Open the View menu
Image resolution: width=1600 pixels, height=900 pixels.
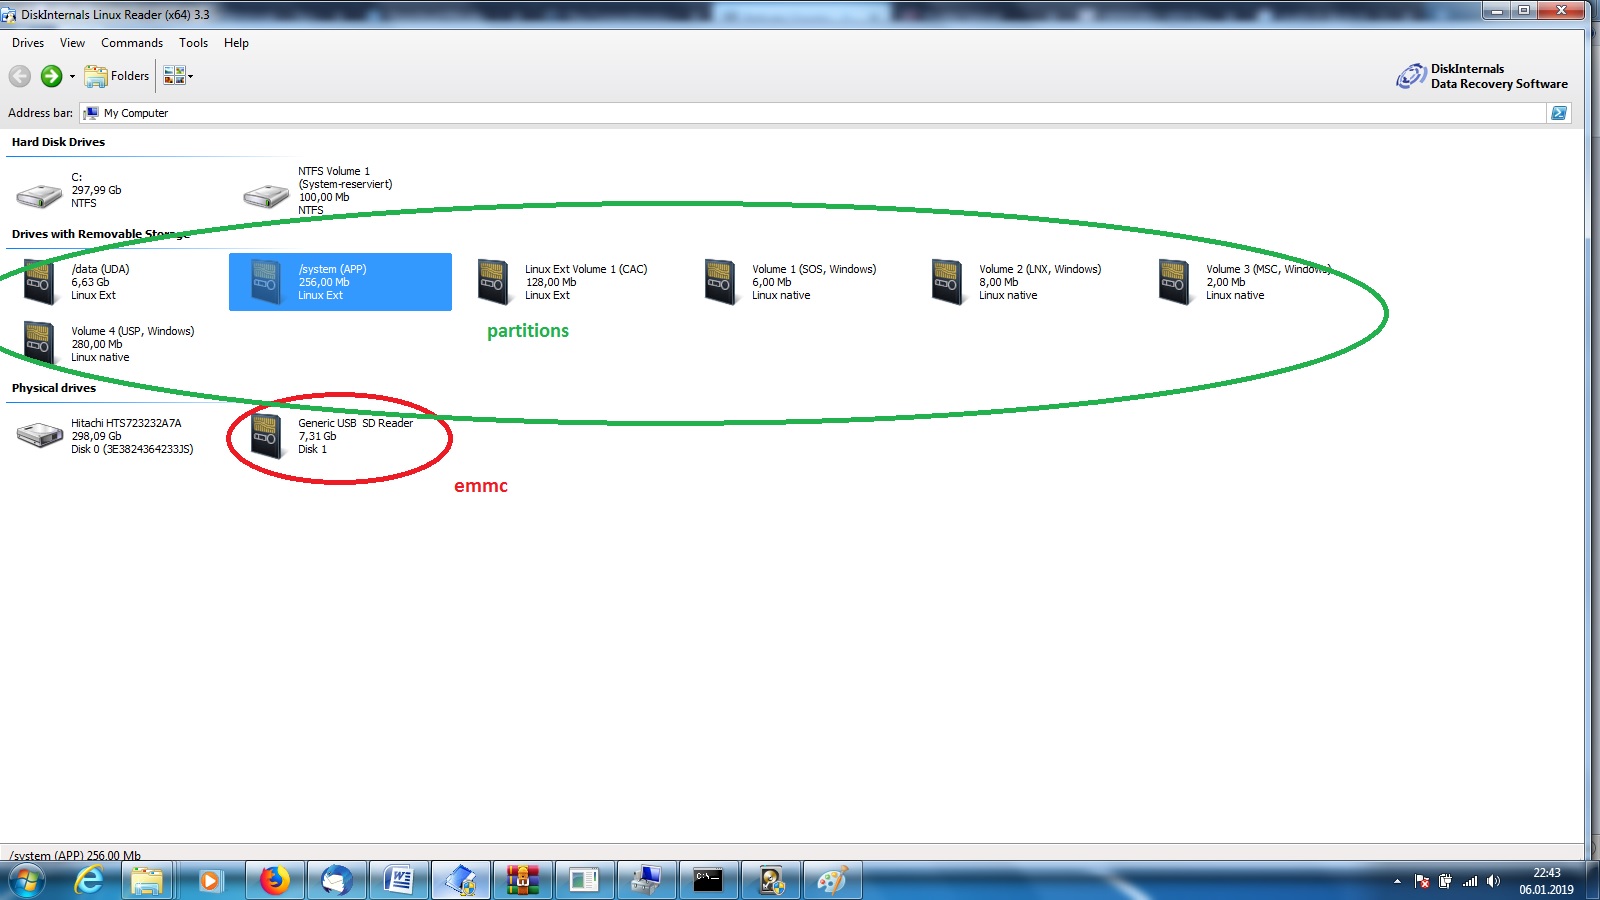click(x=72, y=43)
